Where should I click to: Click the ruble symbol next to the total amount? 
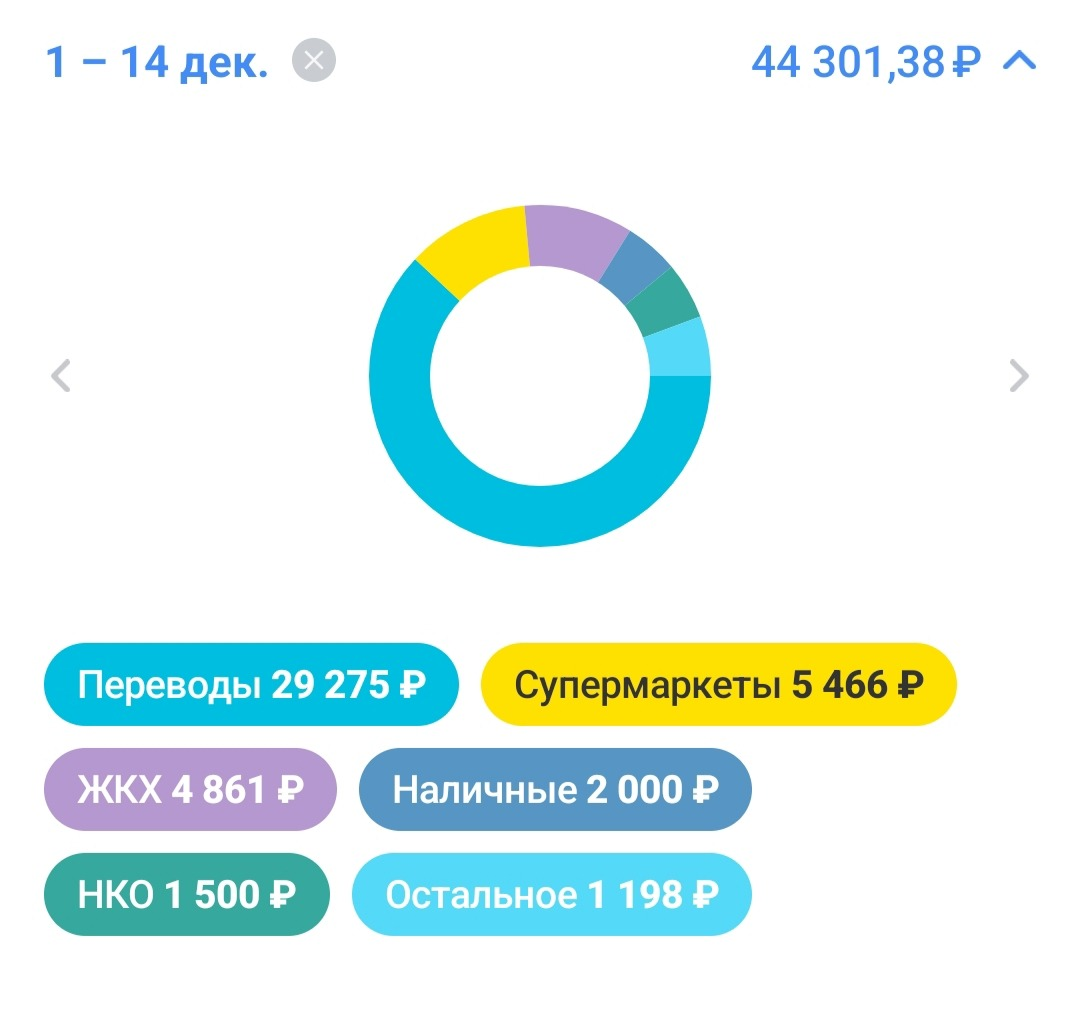coord(960,61)
